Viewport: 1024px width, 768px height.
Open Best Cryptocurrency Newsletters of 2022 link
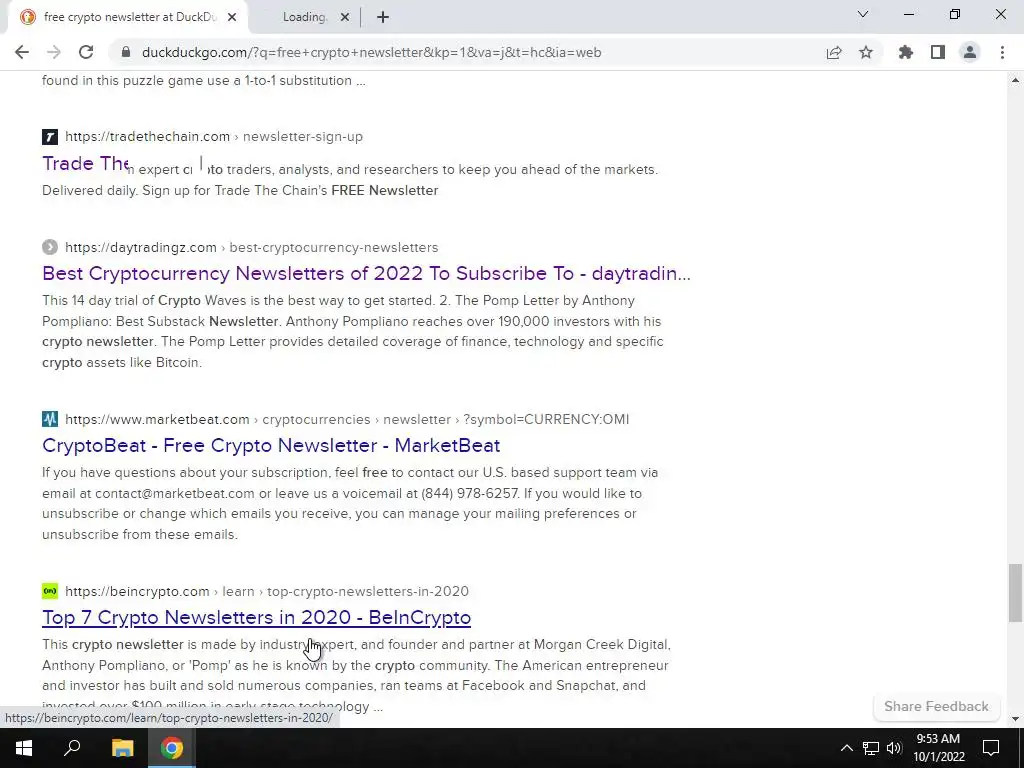(x=366, y=273)
